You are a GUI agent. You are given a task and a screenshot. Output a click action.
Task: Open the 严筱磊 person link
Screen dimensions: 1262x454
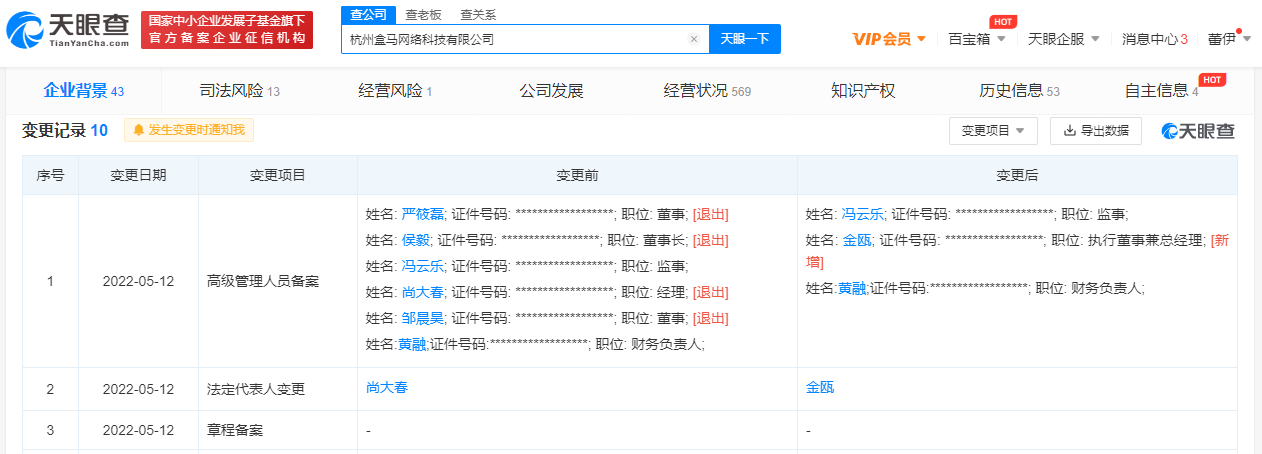pos(421,214)
